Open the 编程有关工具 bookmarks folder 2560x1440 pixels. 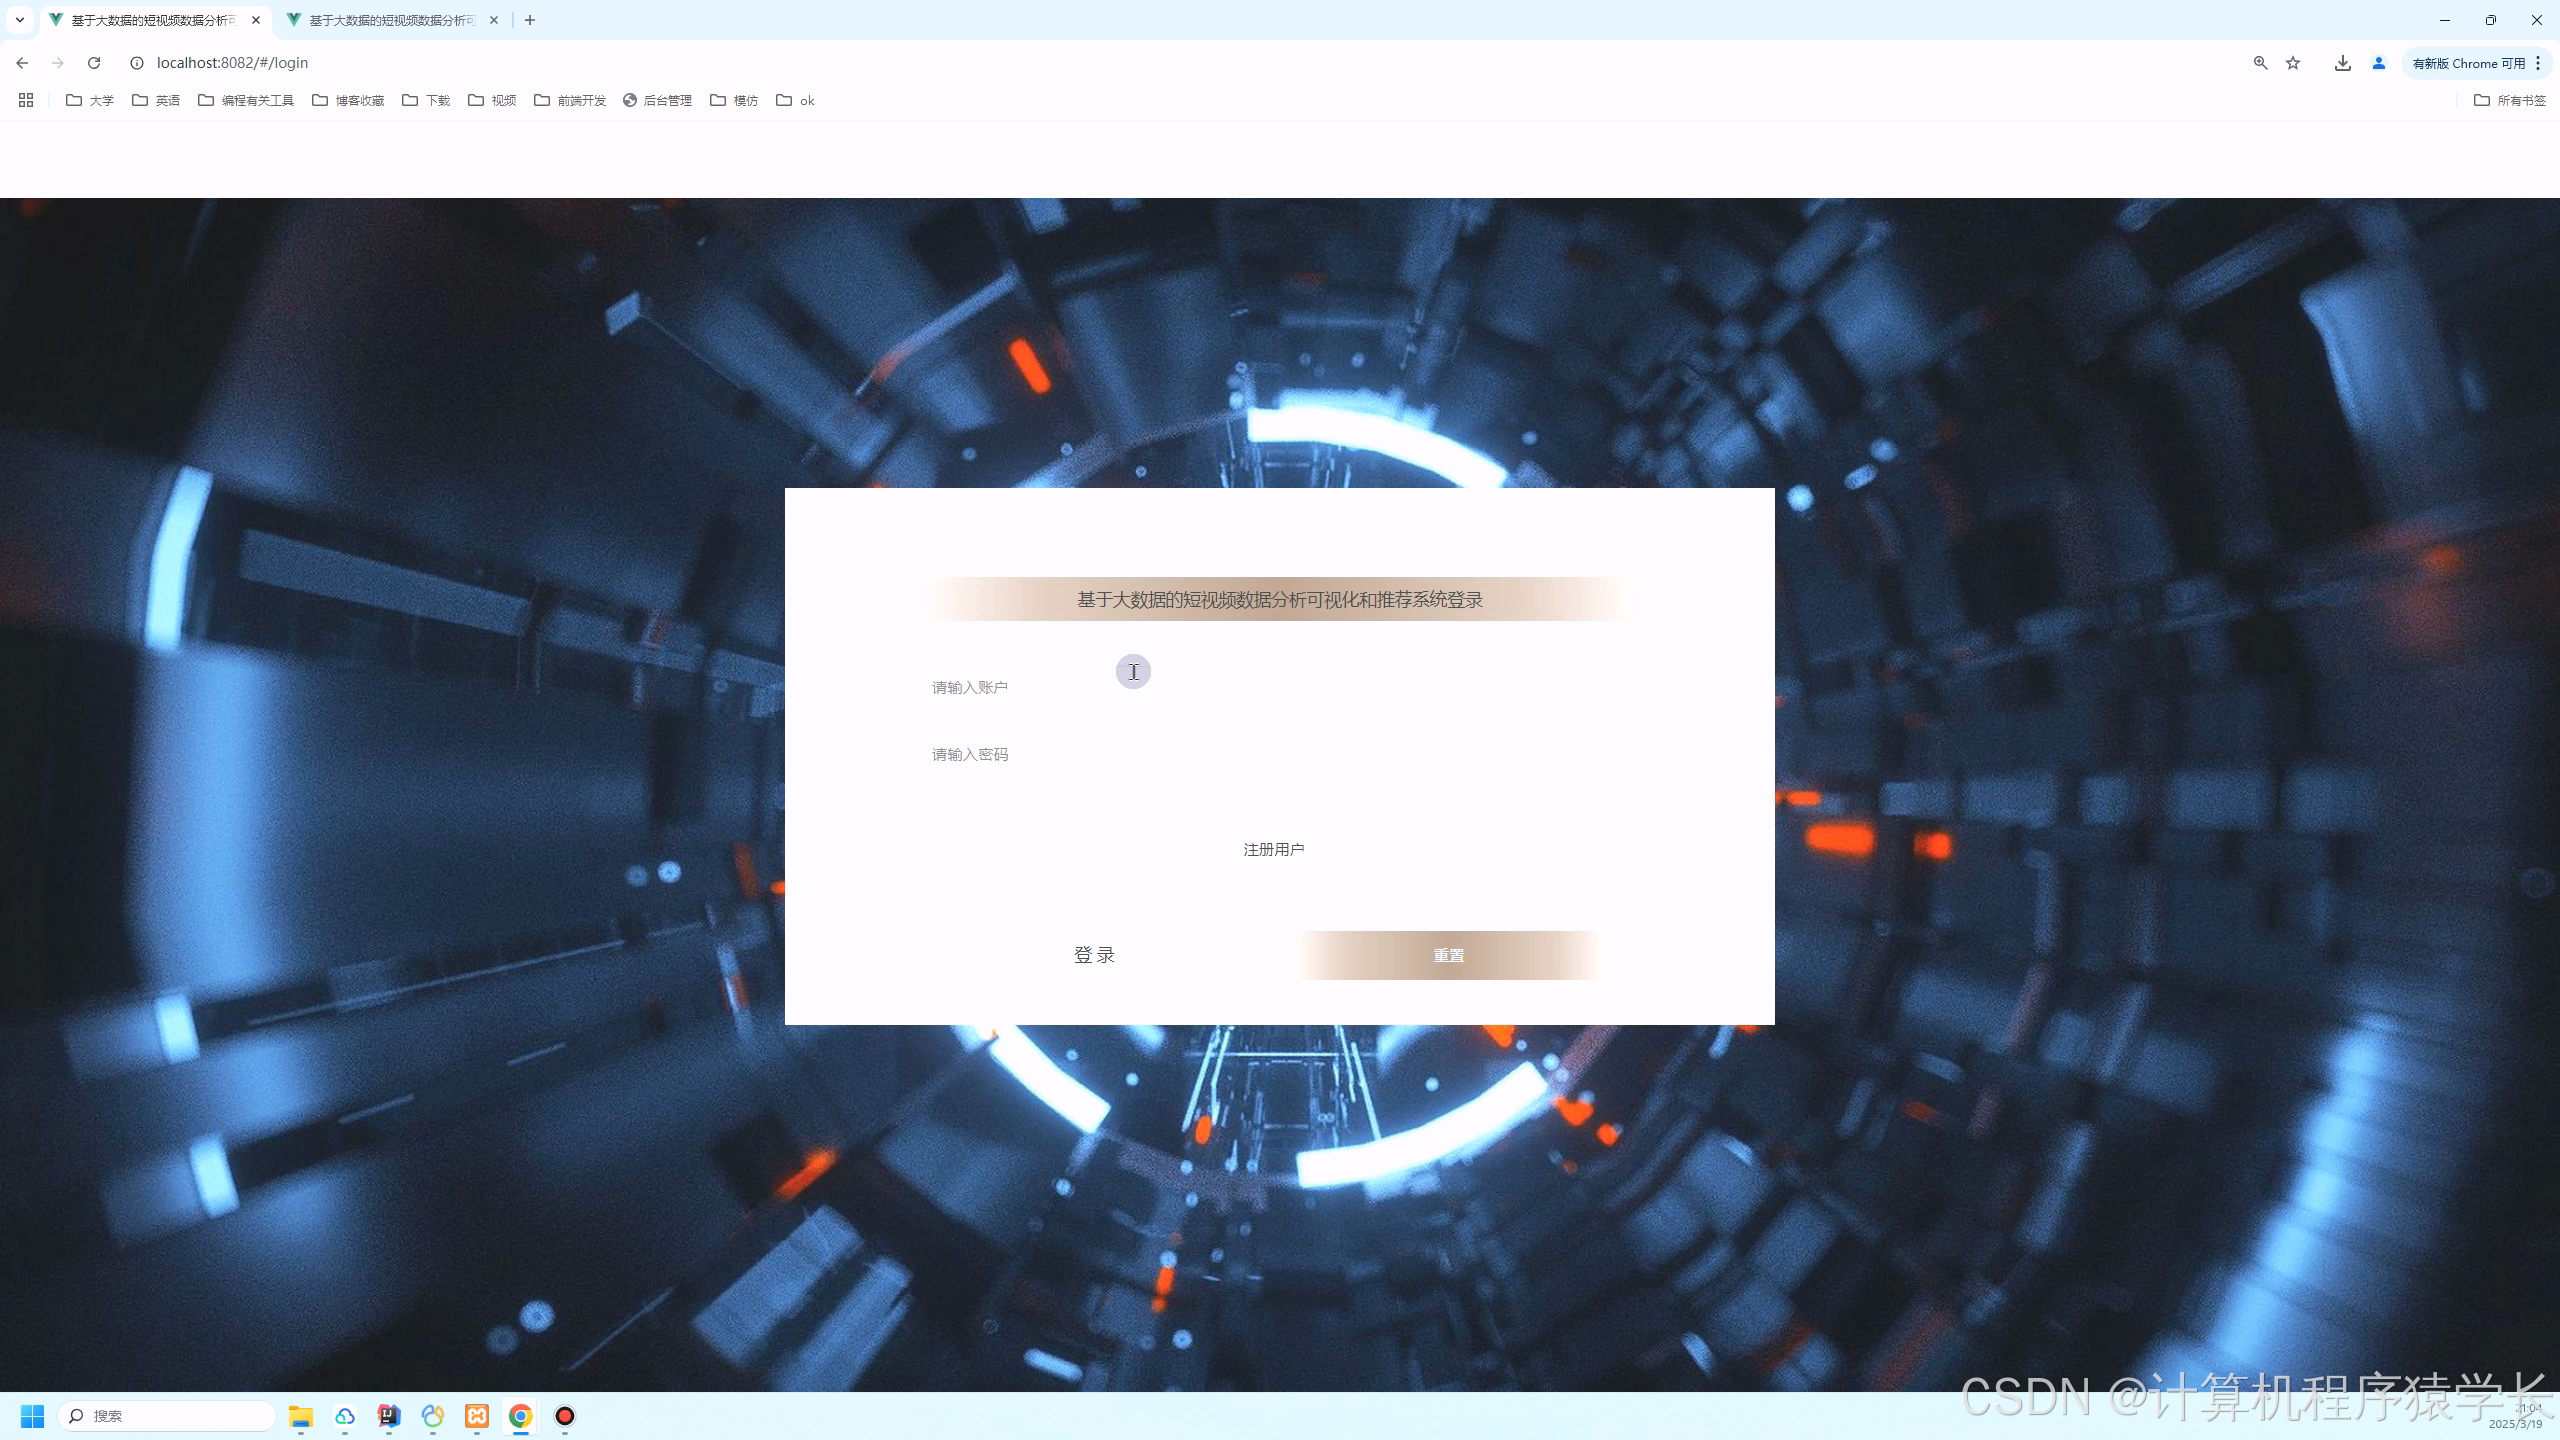click(246, 100)
